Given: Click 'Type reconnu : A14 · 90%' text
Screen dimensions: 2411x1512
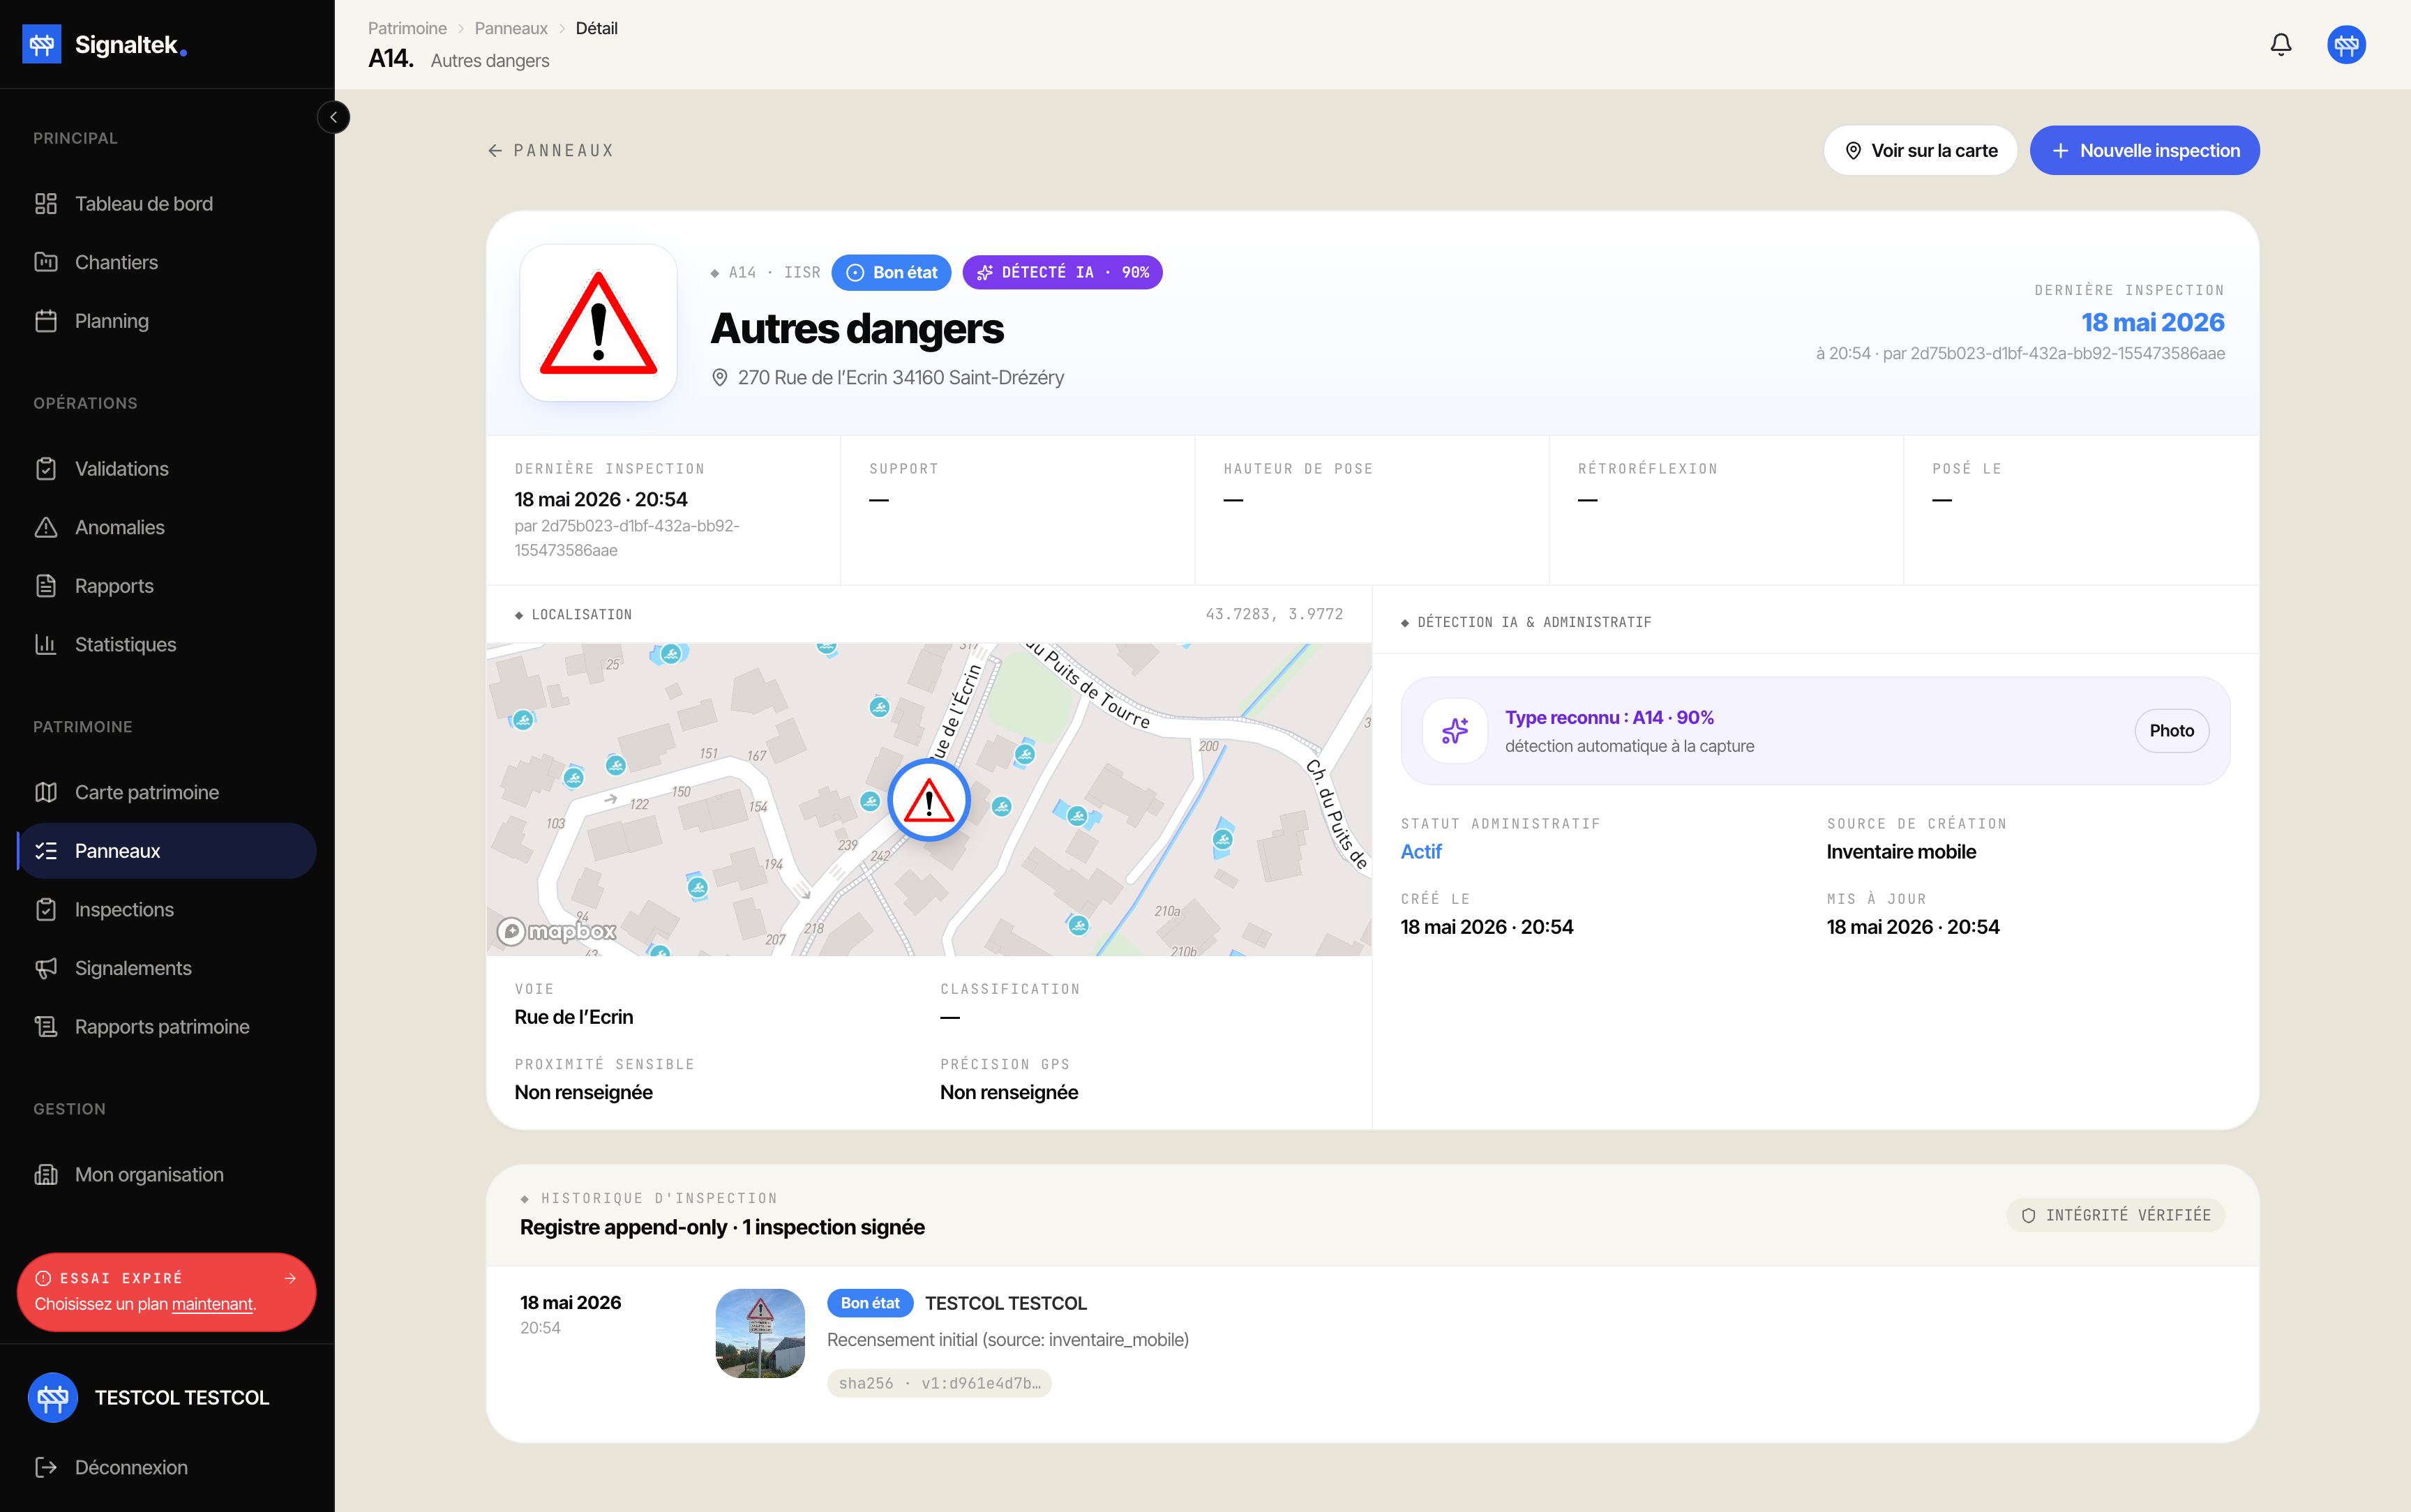Looking at the screenshot, I should pyautogui.click(x=1609, y=717).
